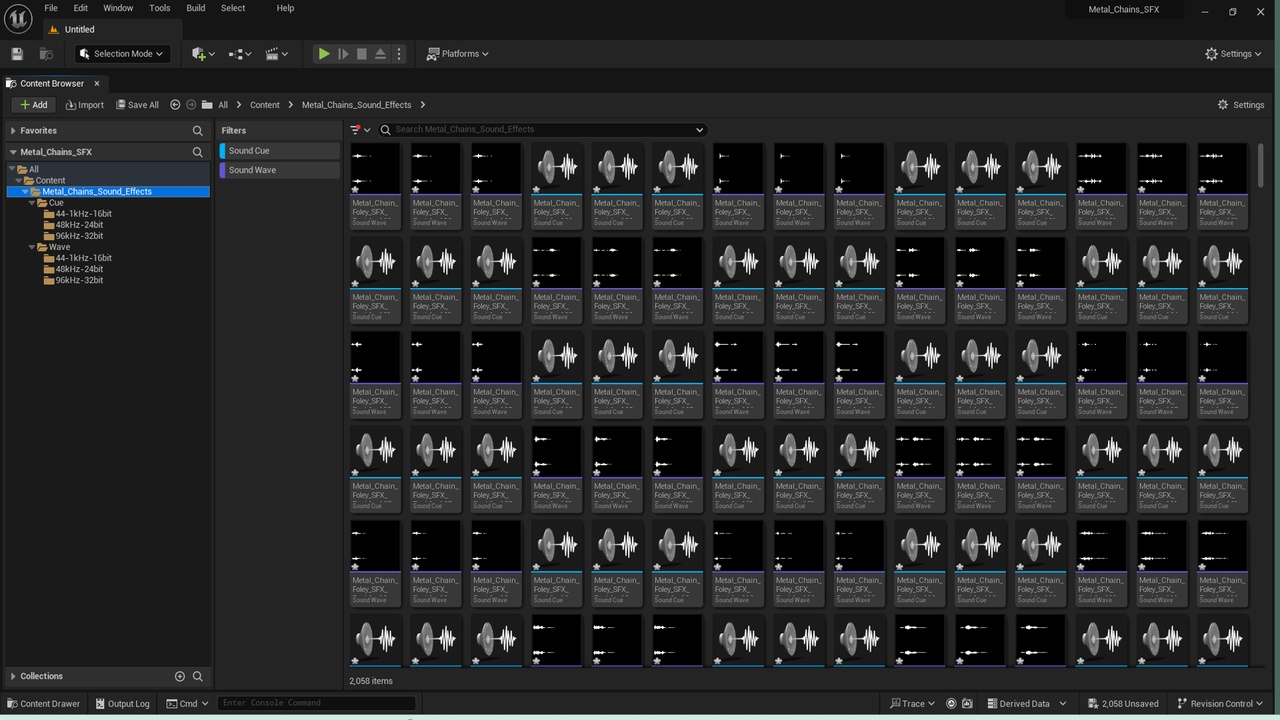Viewport: 1280px width, 720px height.
Task: Start Play in editor
Action: [324, 54]
